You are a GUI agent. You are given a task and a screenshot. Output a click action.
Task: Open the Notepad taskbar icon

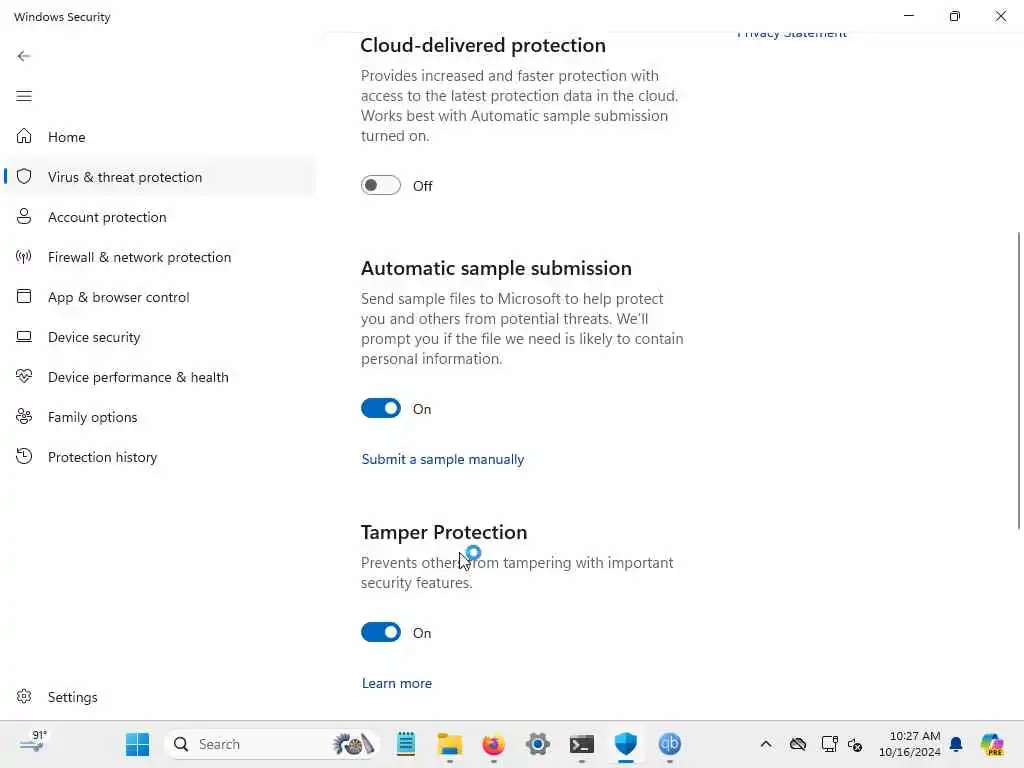tap(406, 744)
